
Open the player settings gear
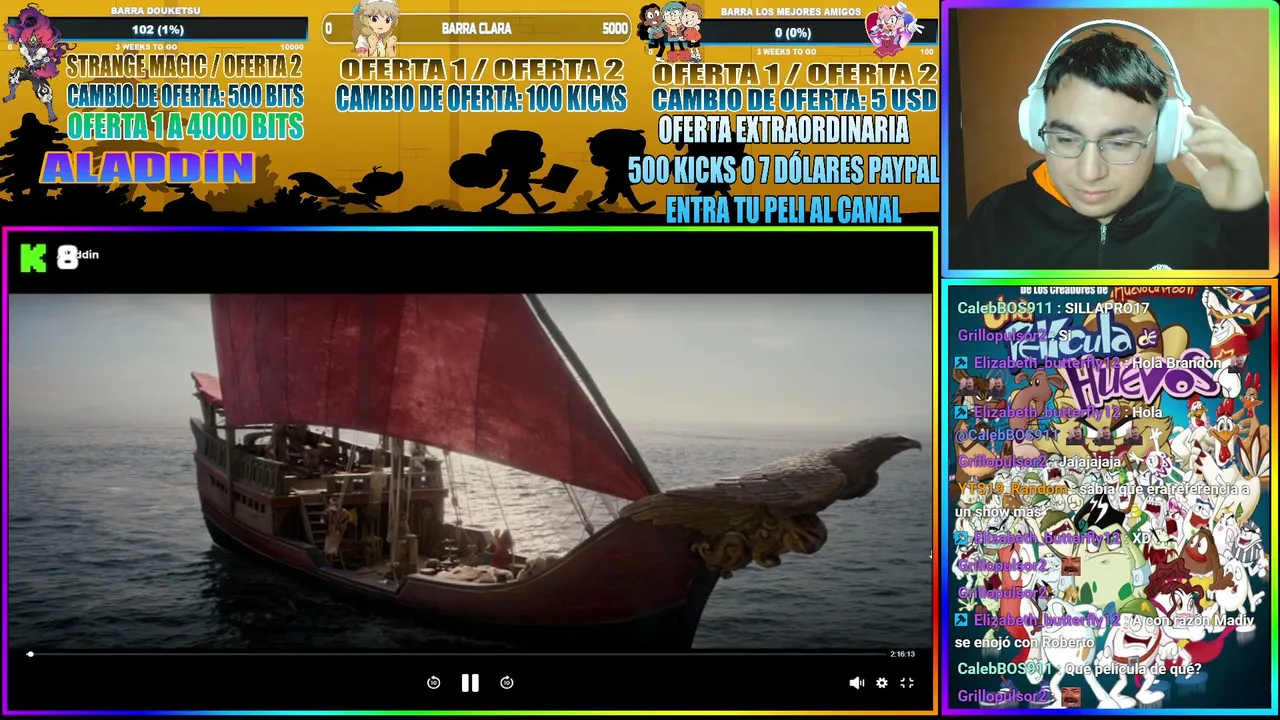pyautogui.click(x=882, y=683)
